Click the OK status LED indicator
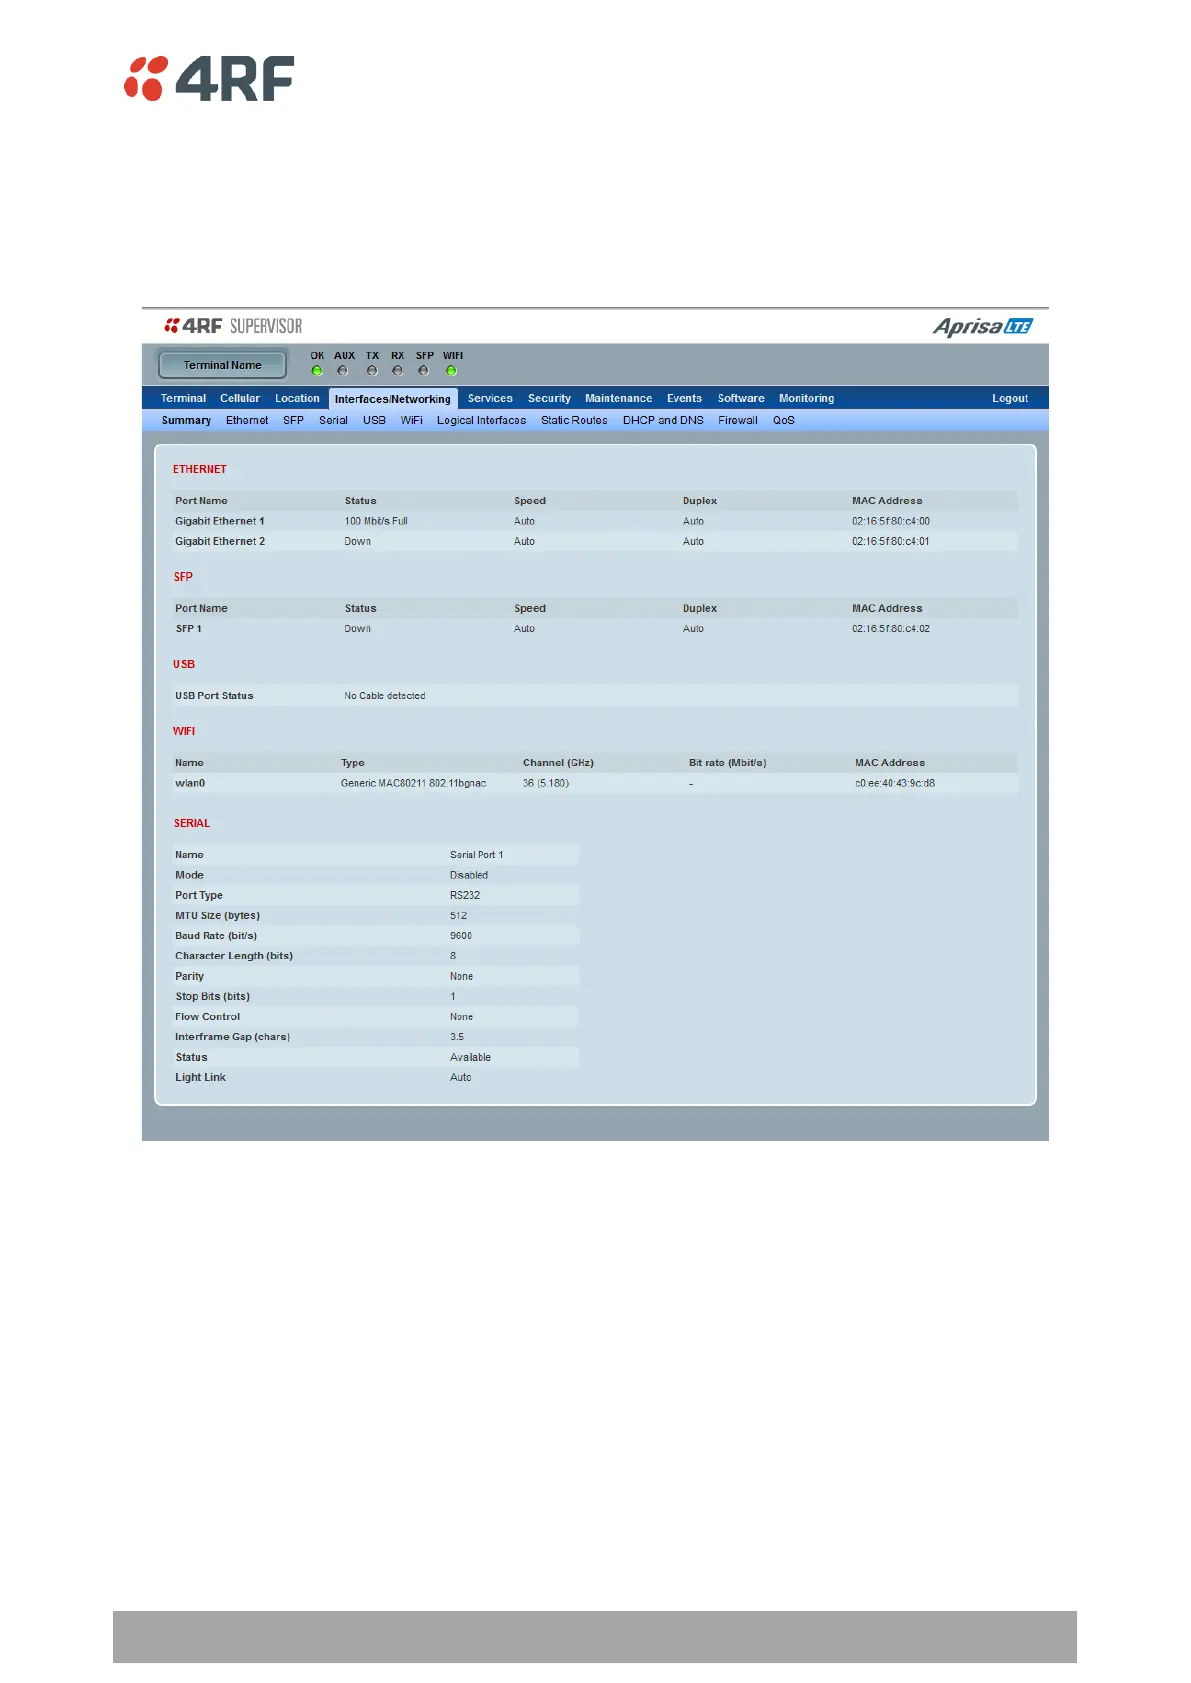This screenshot has width=1191, height=1683. point(317,371)
